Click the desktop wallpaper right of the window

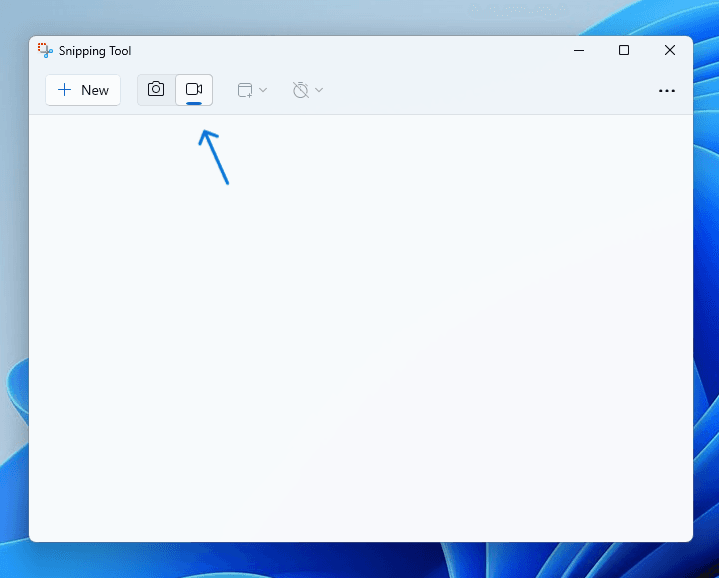(706, 300)
